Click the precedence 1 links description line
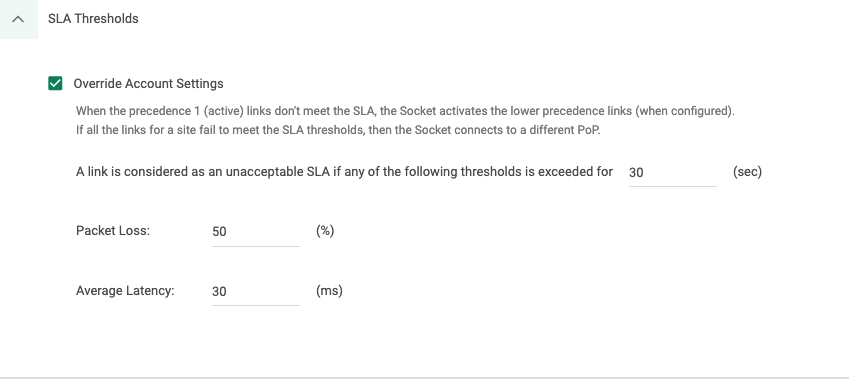 click(405, 111)
